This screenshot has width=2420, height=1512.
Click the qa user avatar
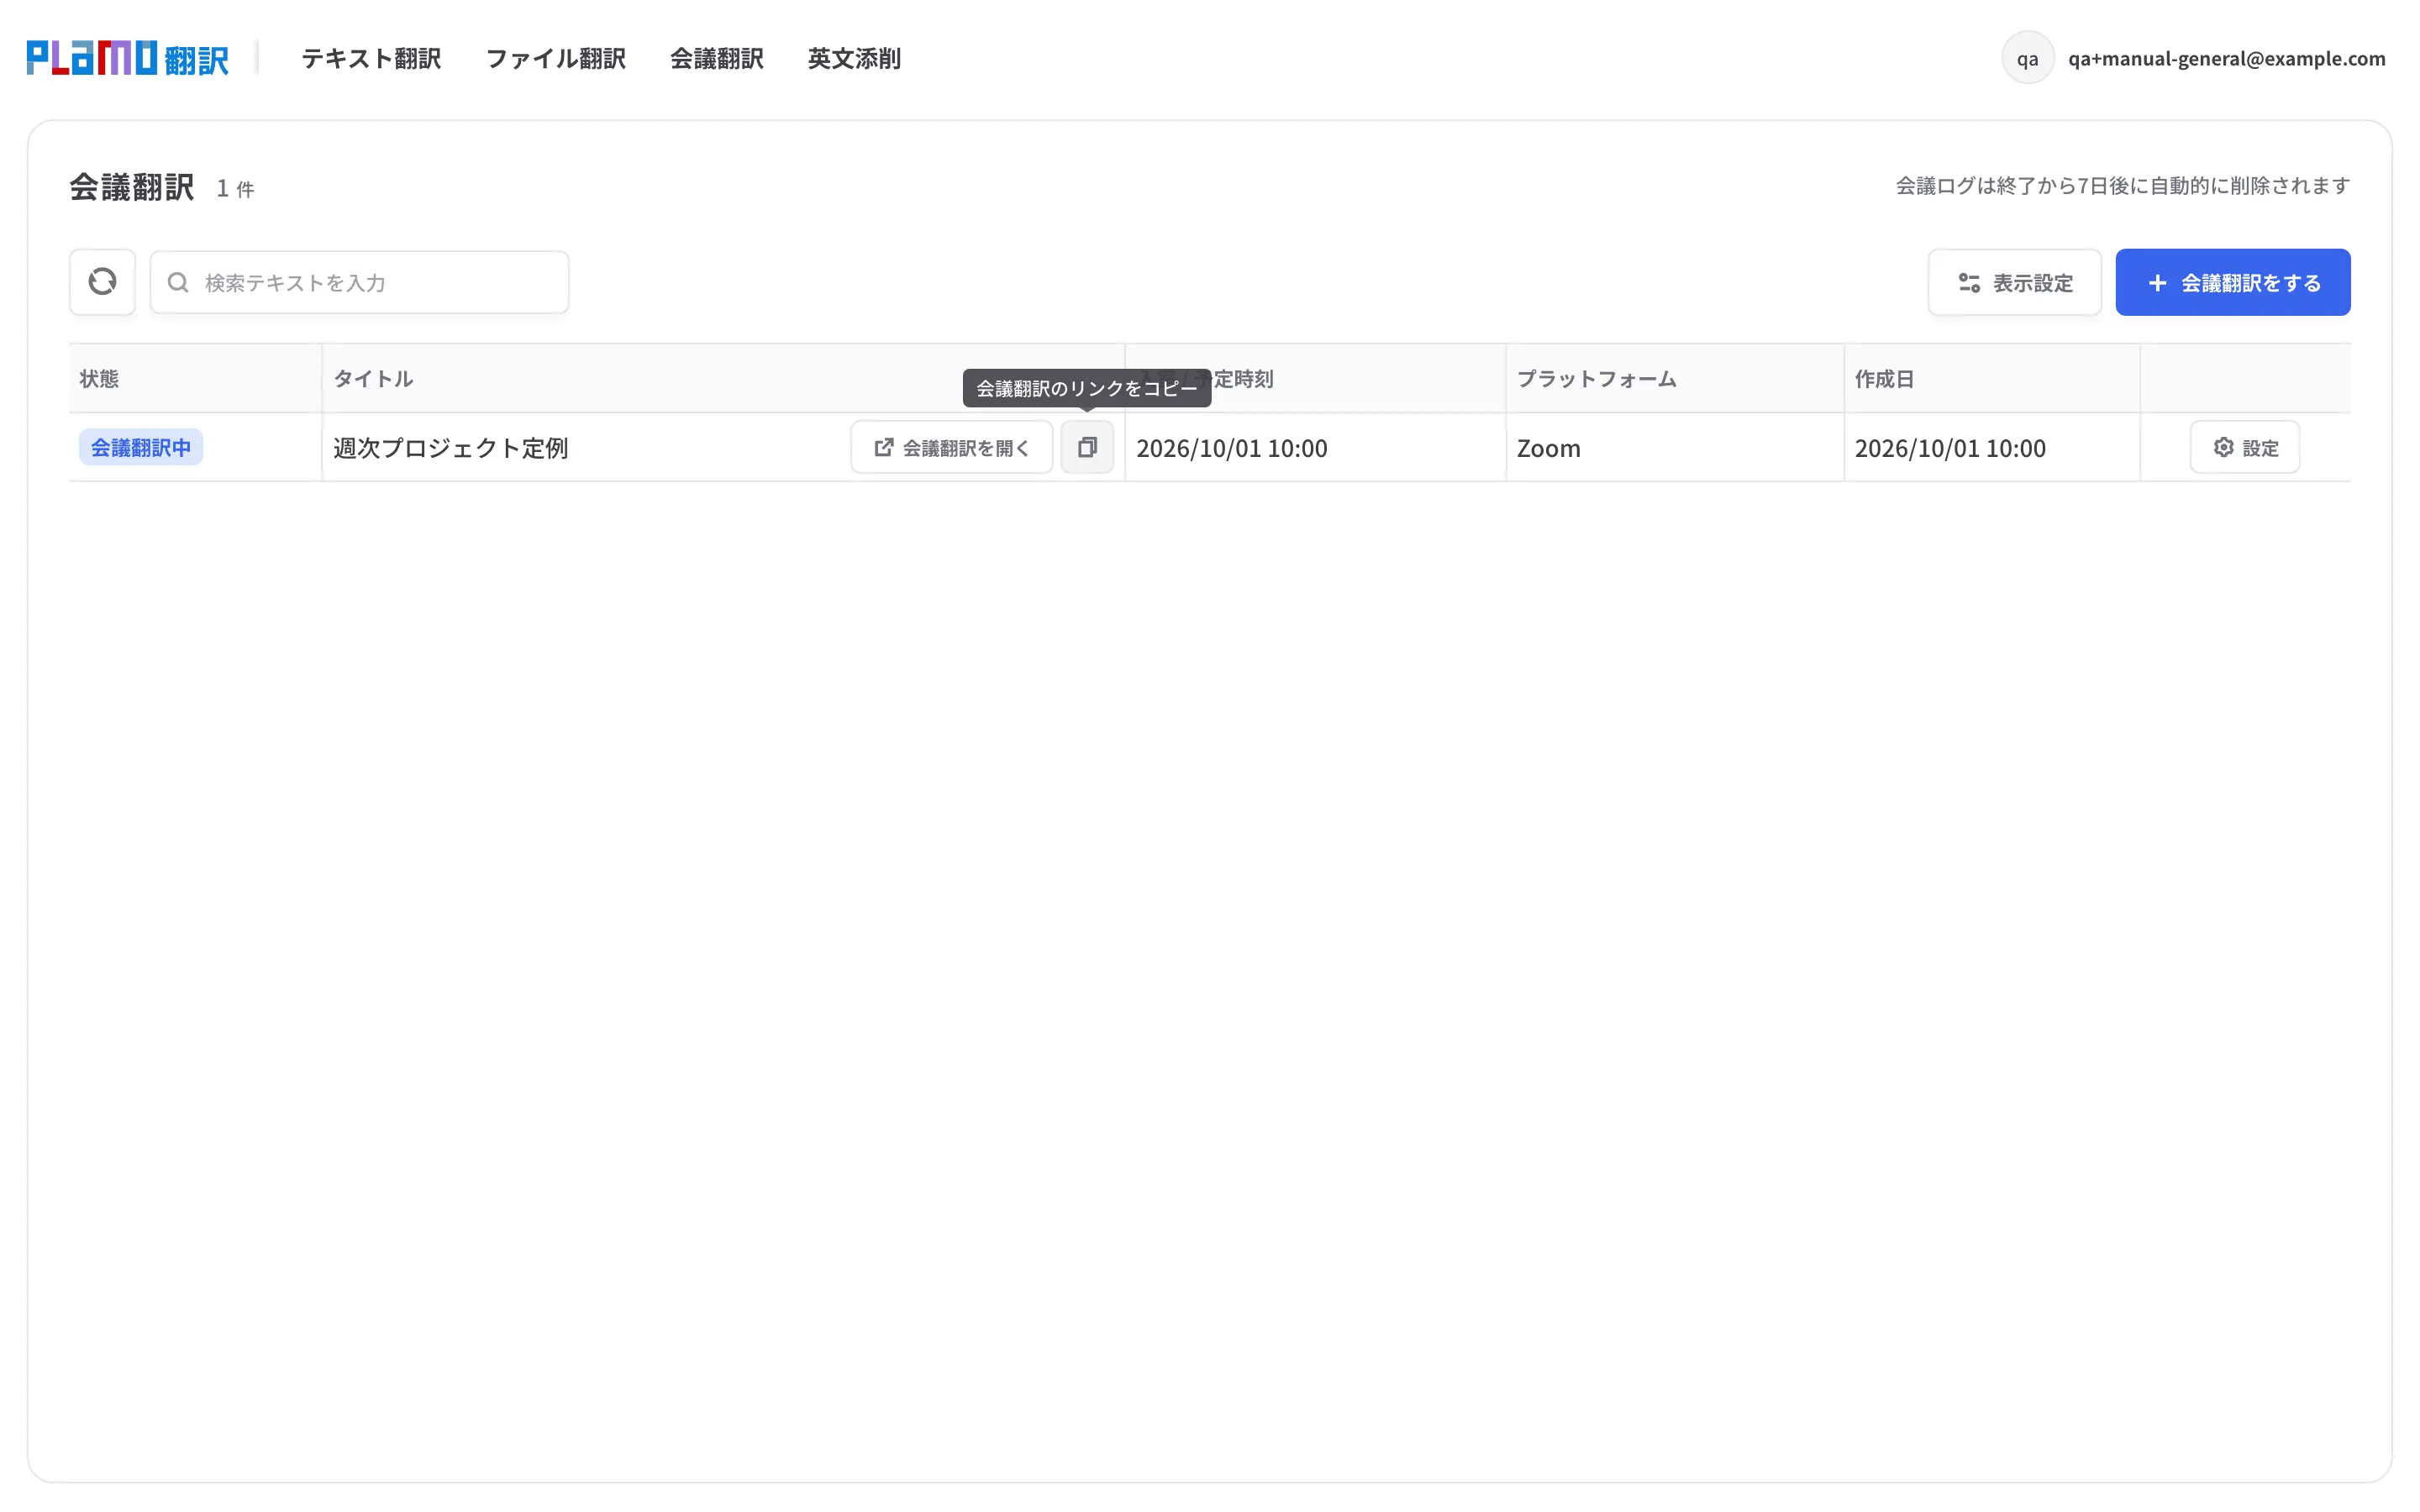pyautogui.click(x=2027, y=58)
